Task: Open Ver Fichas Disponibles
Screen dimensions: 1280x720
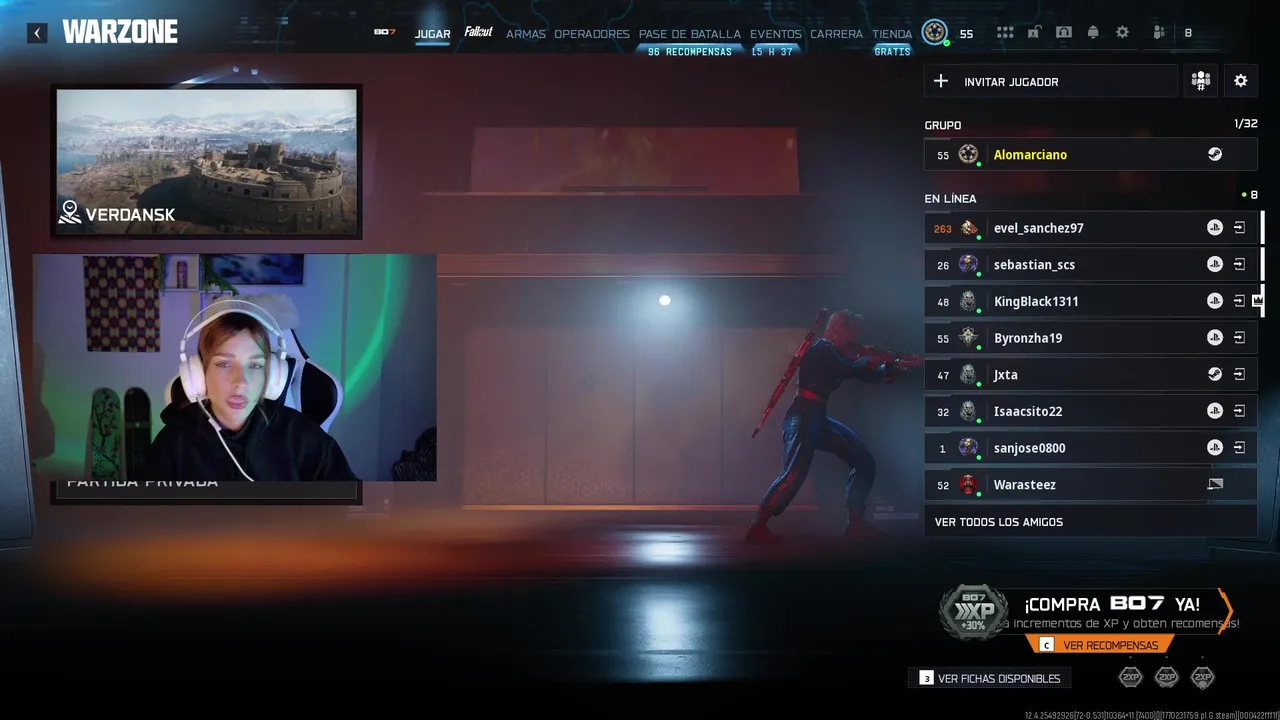Action: (x=990, y=678)
